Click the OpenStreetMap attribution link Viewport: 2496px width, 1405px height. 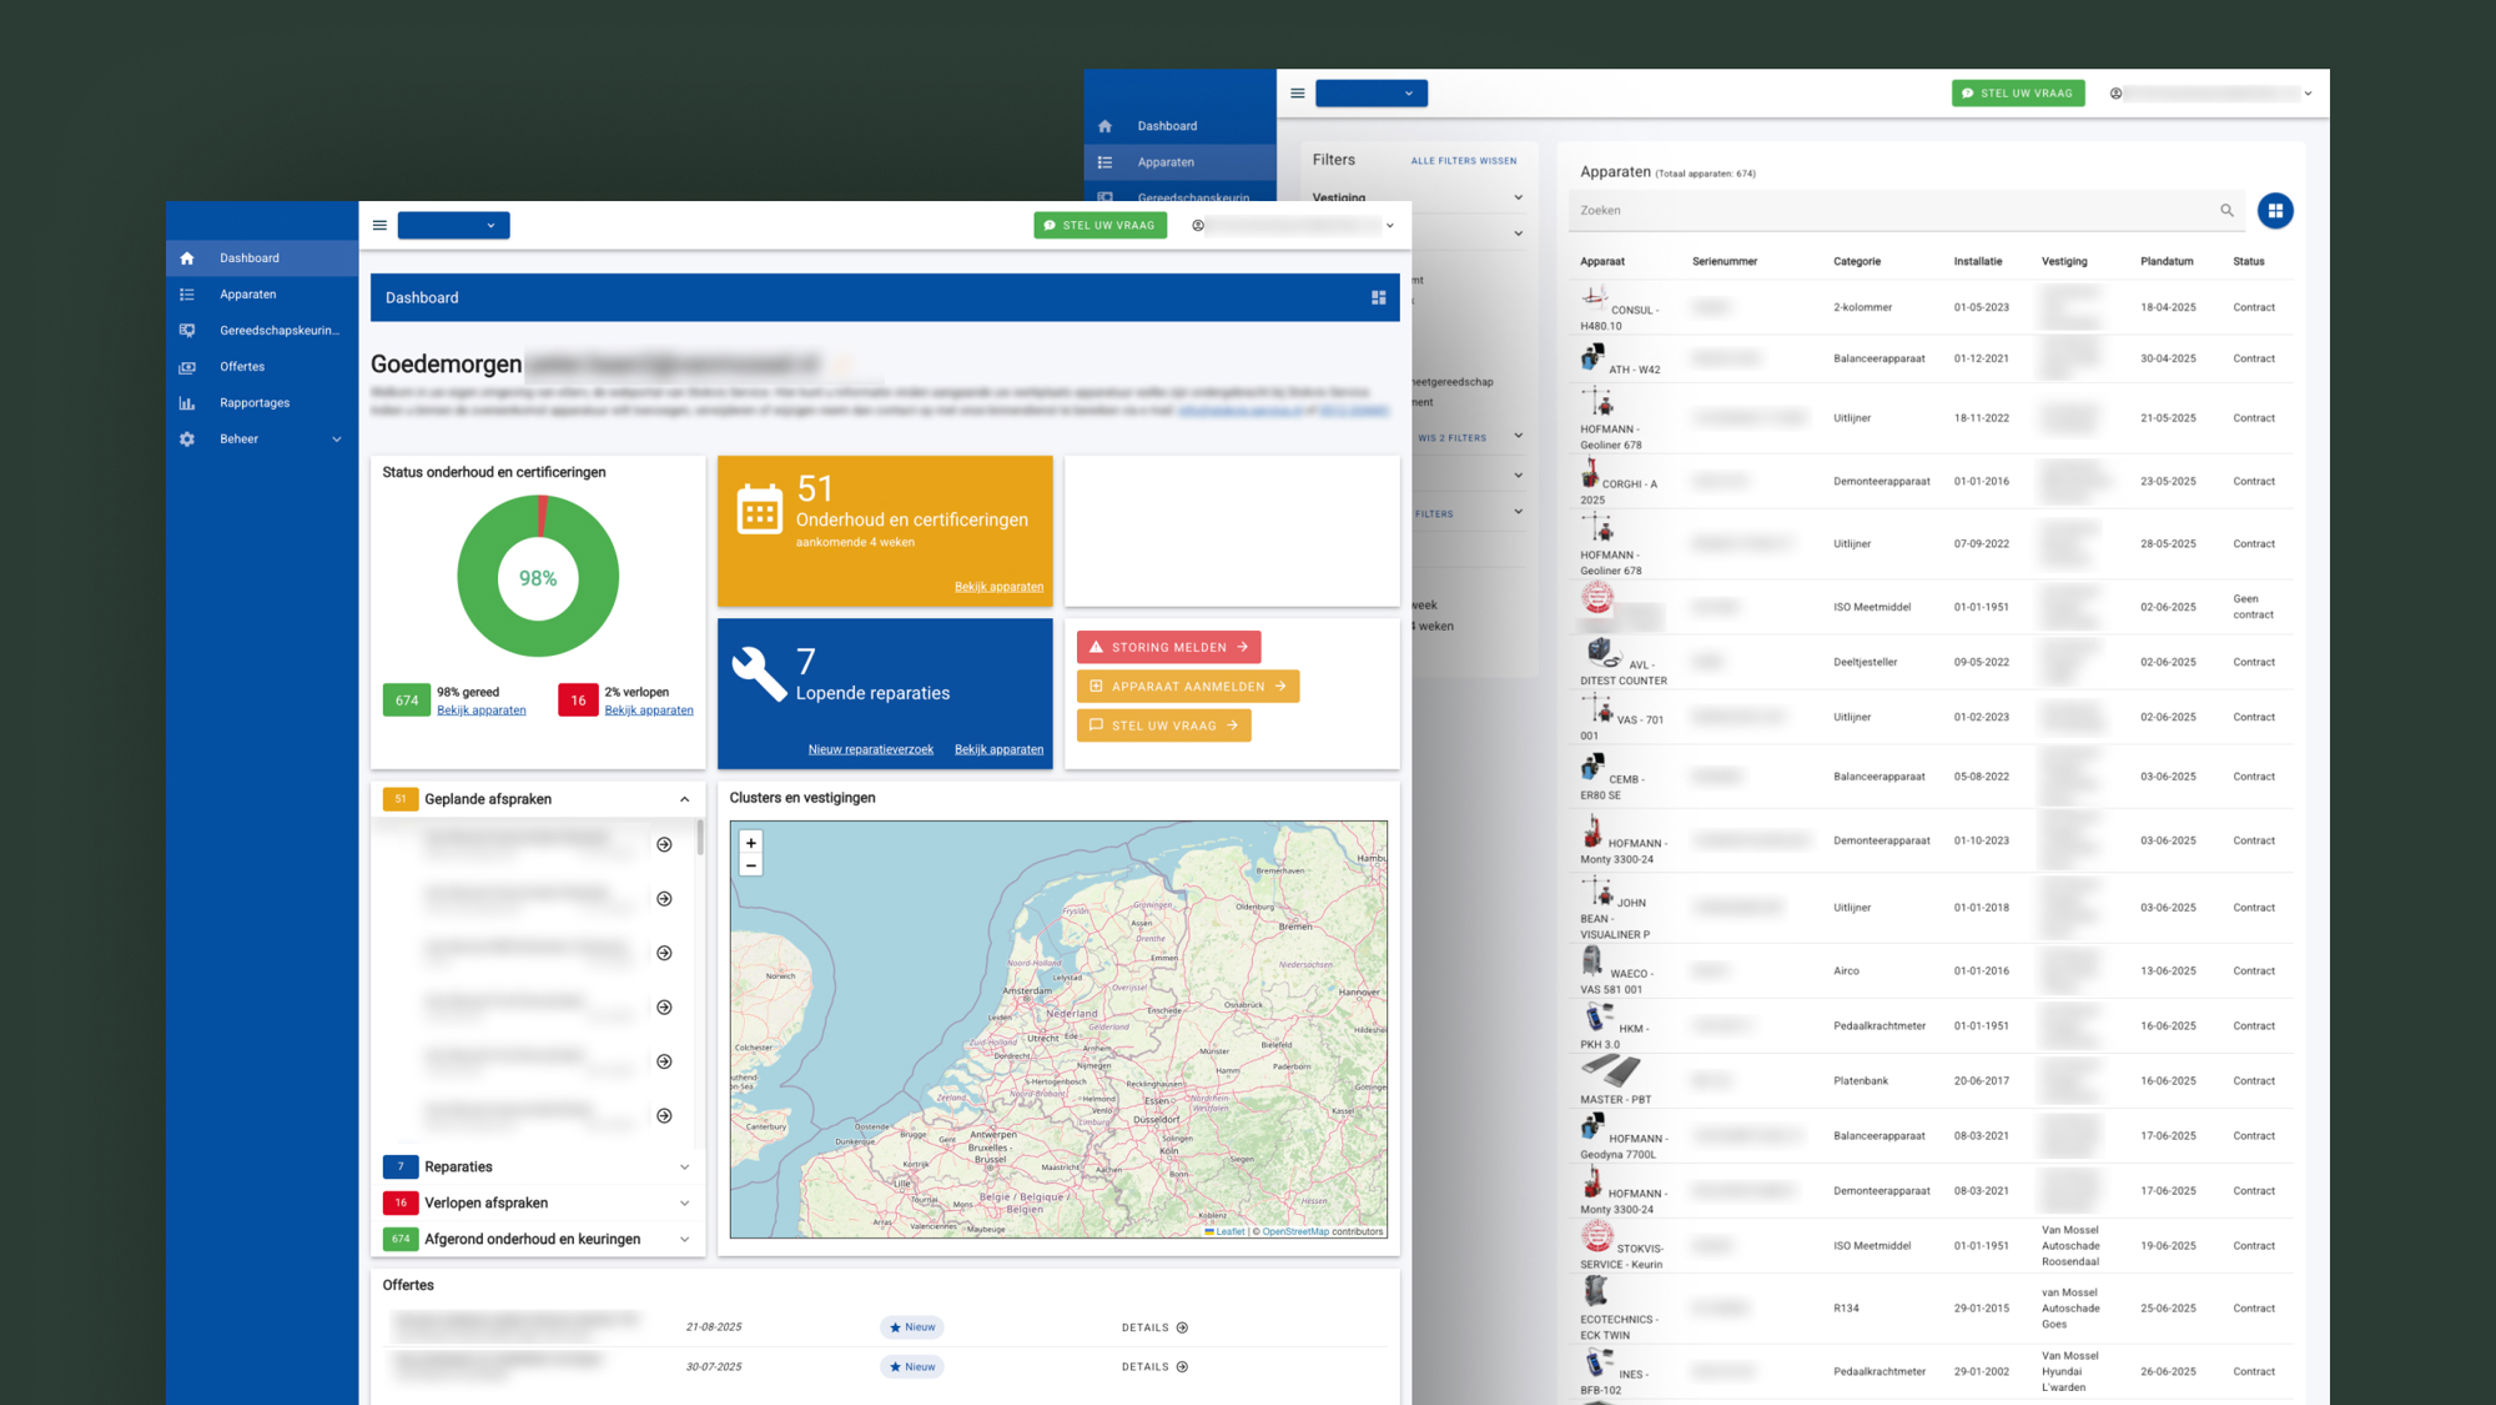click(1295, 1232)
